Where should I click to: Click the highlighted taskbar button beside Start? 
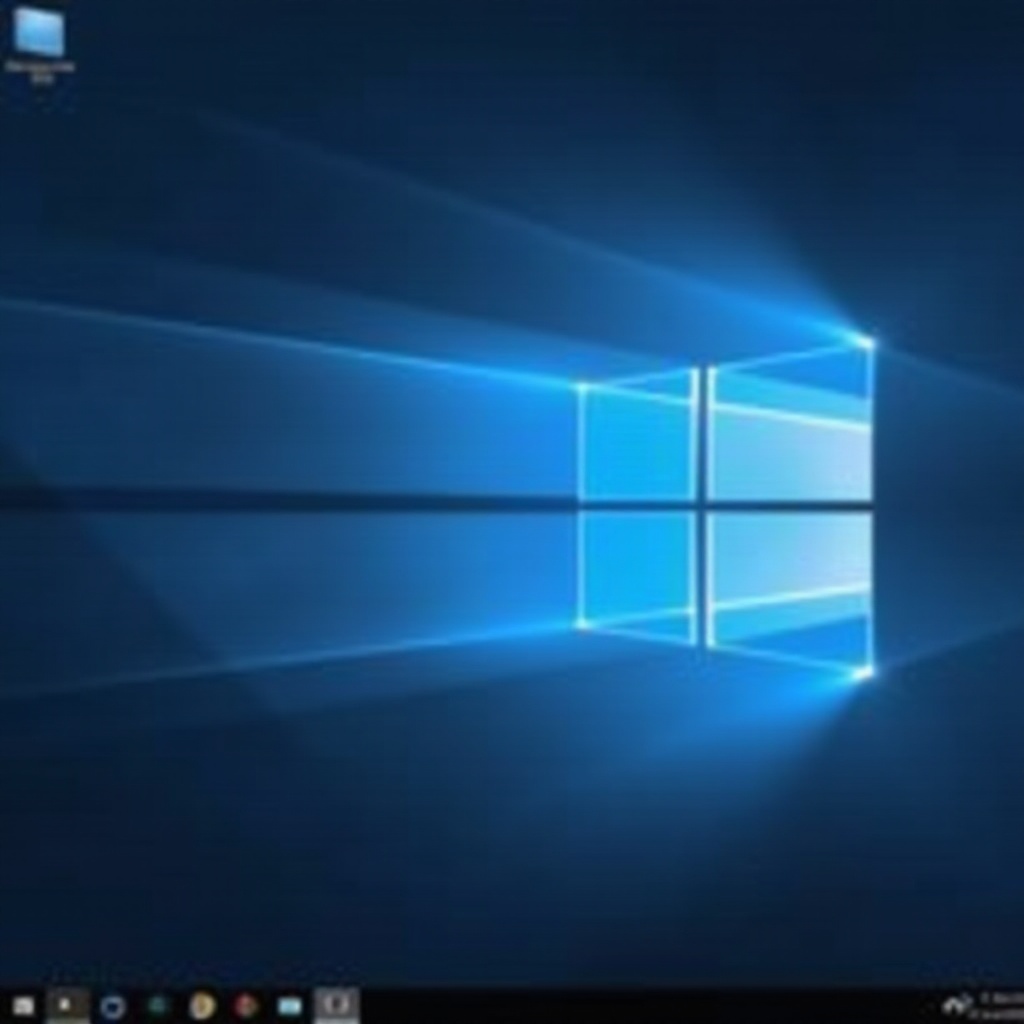(x=67, y=1006)
